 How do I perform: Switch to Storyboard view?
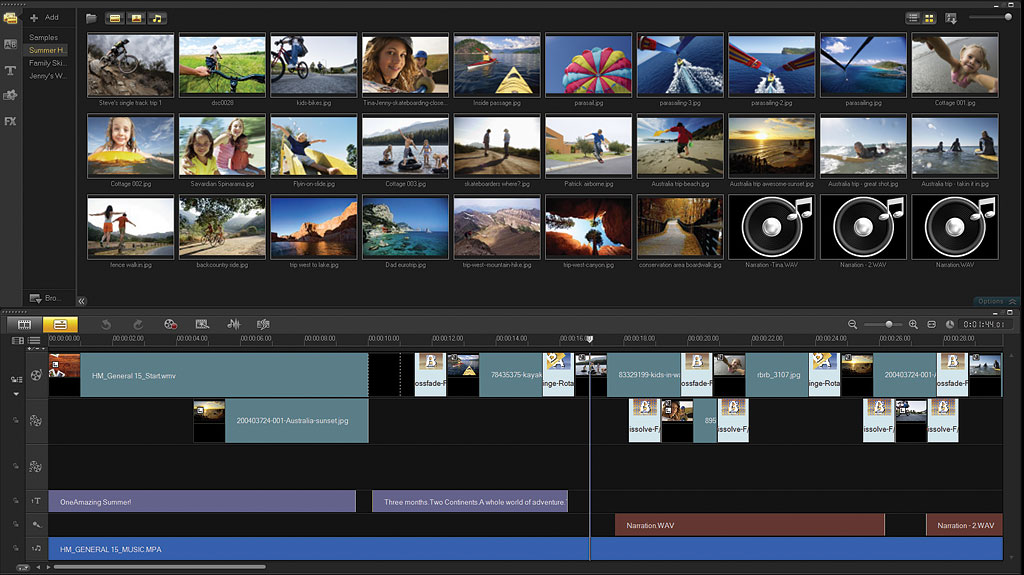(x=25, y=324)
